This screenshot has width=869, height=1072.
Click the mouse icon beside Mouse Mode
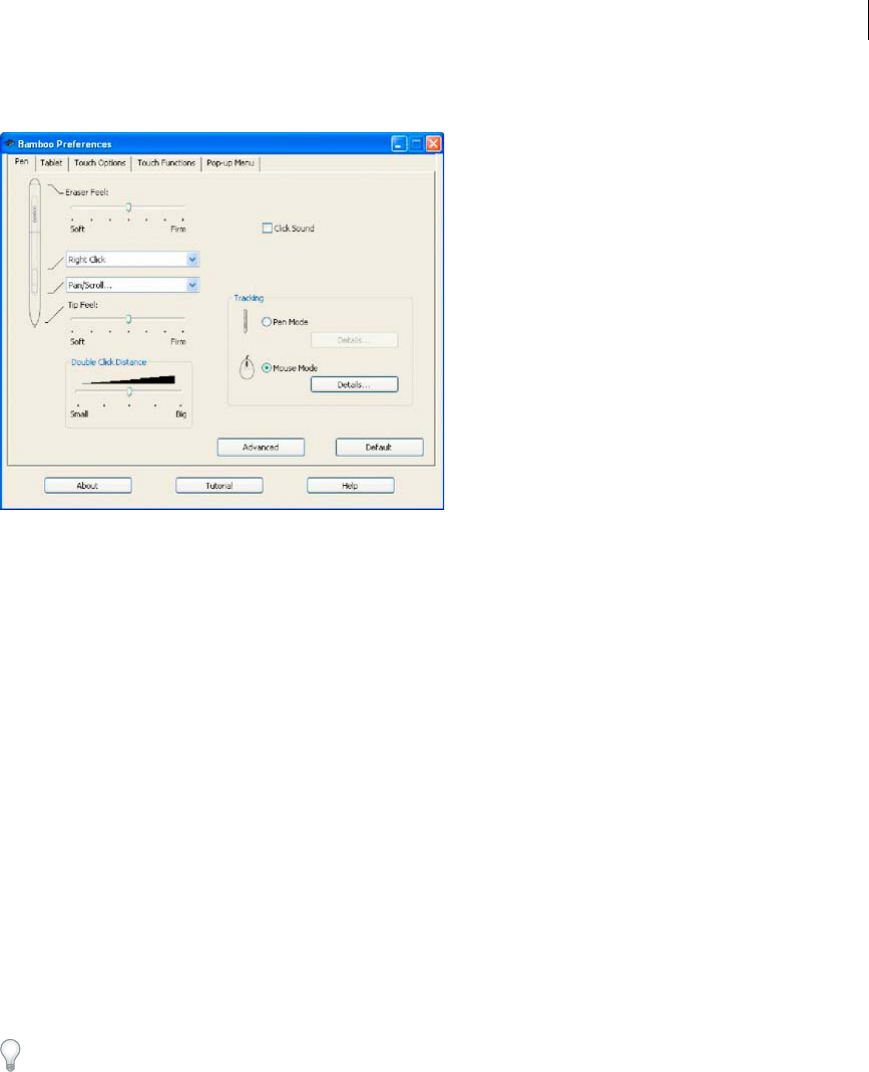[247, 367]
